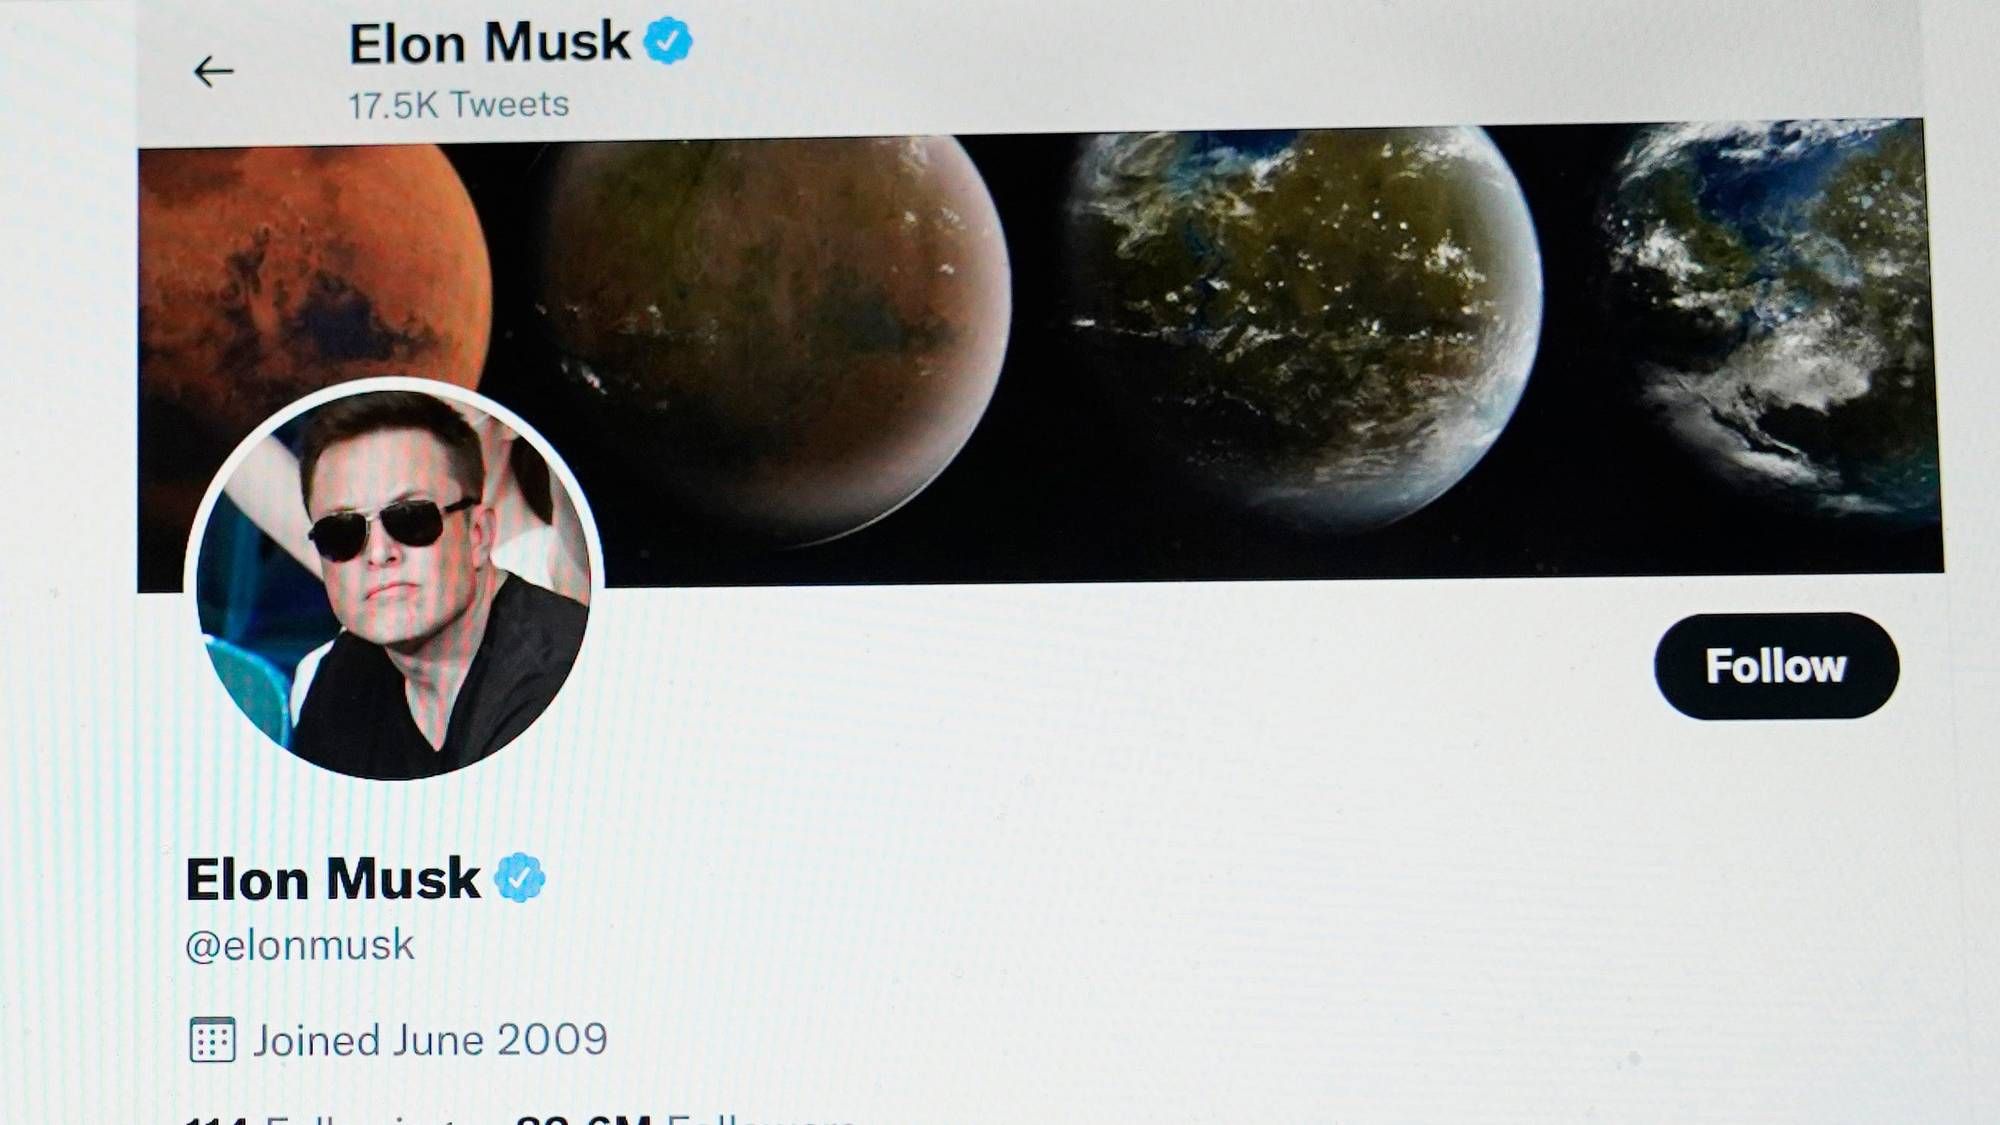
Task: Click the Joined June 2009 text
Action: click(x=430, y=1040)
